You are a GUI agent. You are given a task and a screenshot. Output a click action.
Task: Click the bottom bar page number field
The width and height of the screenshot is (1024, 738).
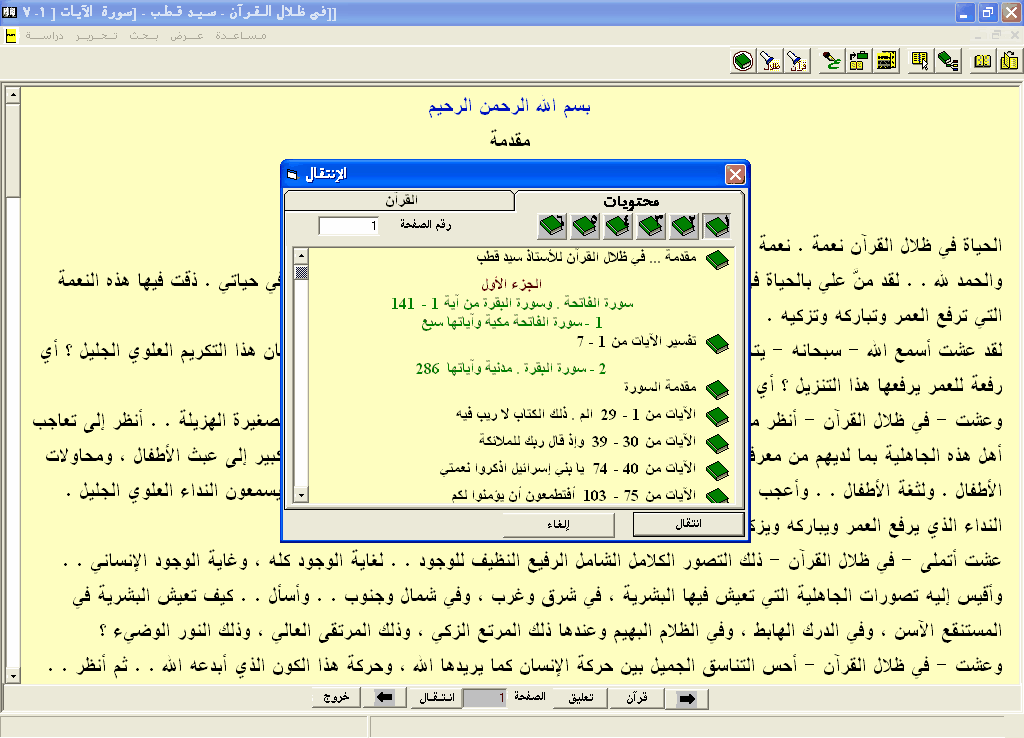tap(484, 698)
